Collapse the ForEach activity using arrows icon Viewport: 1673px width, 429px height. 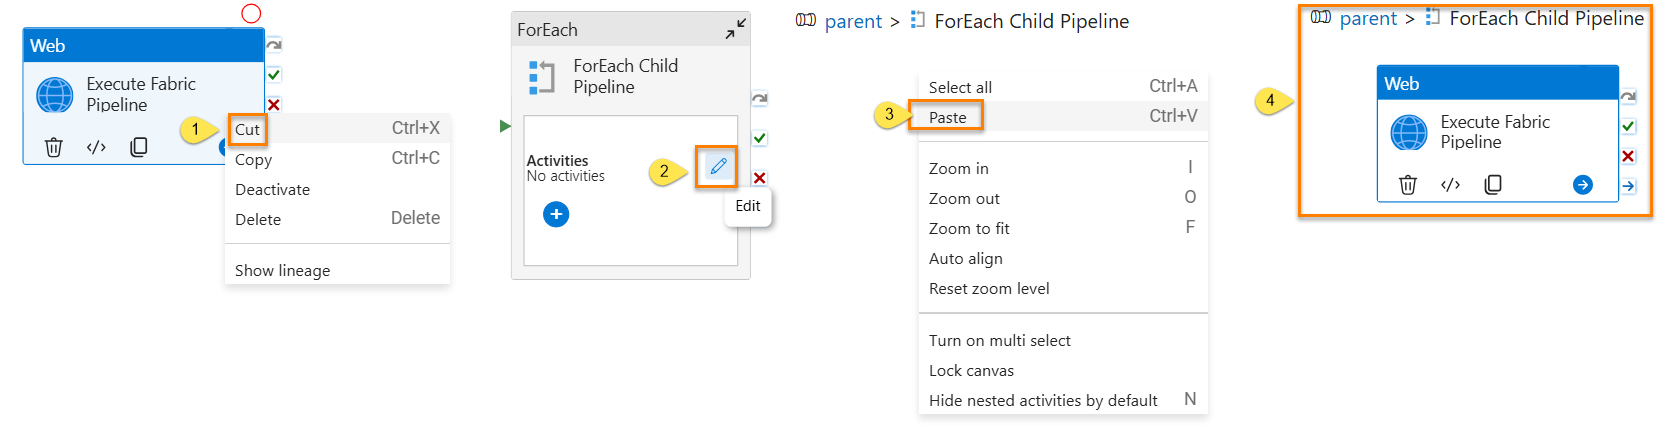(735, 30)
